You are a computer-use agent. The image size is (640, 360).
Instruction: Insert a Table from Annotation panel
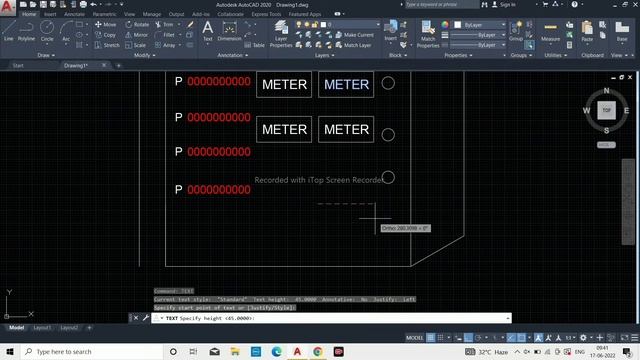255,45
